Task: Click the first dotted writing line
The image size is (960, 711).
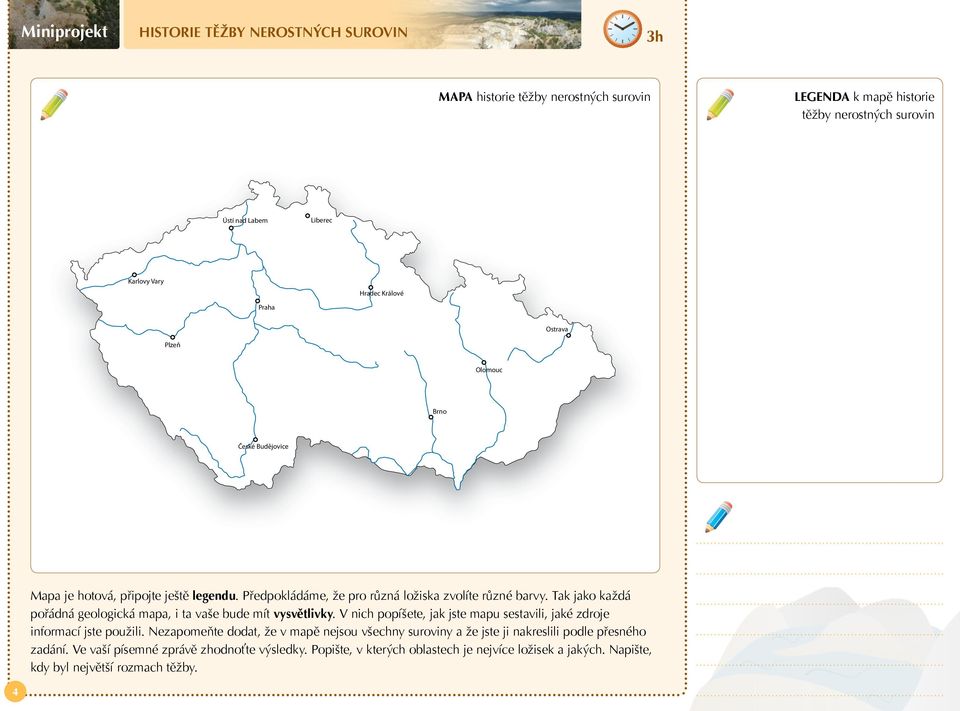Action: point(820,543)
